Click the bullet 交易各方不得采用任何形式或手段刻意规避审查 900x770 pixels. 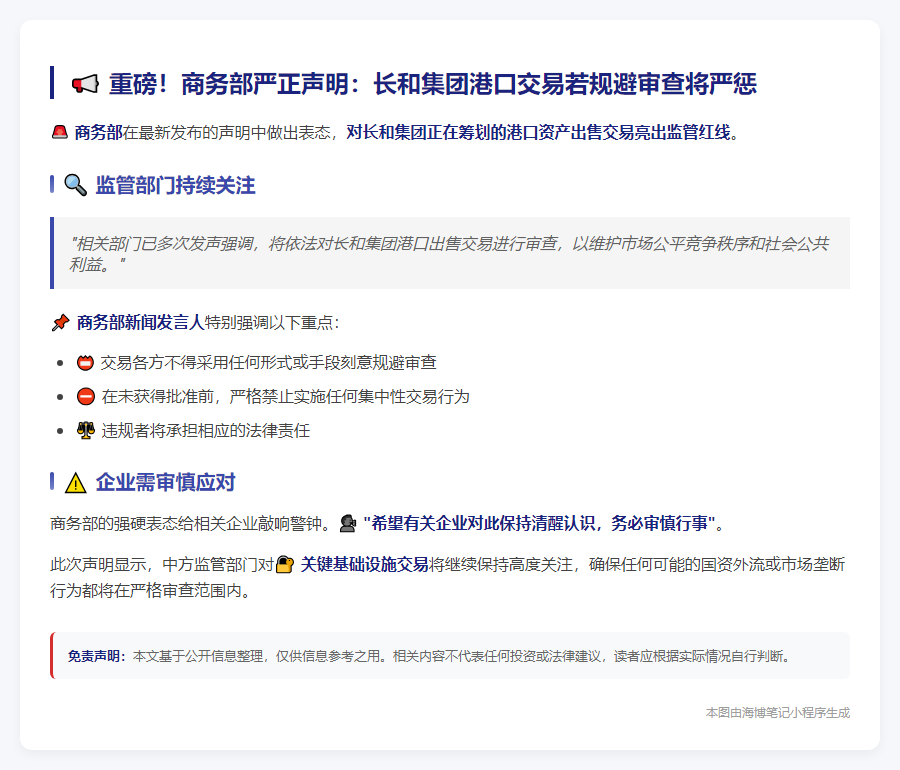(x=269, y=363)
